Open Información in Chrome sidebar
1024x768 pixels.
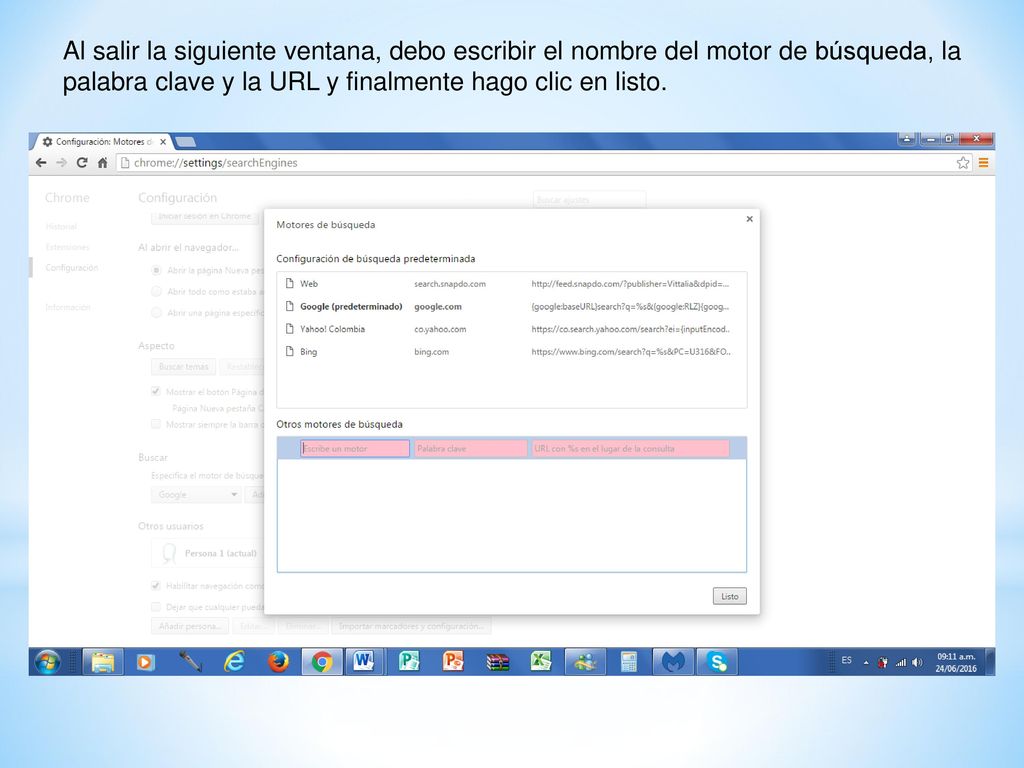68,308
